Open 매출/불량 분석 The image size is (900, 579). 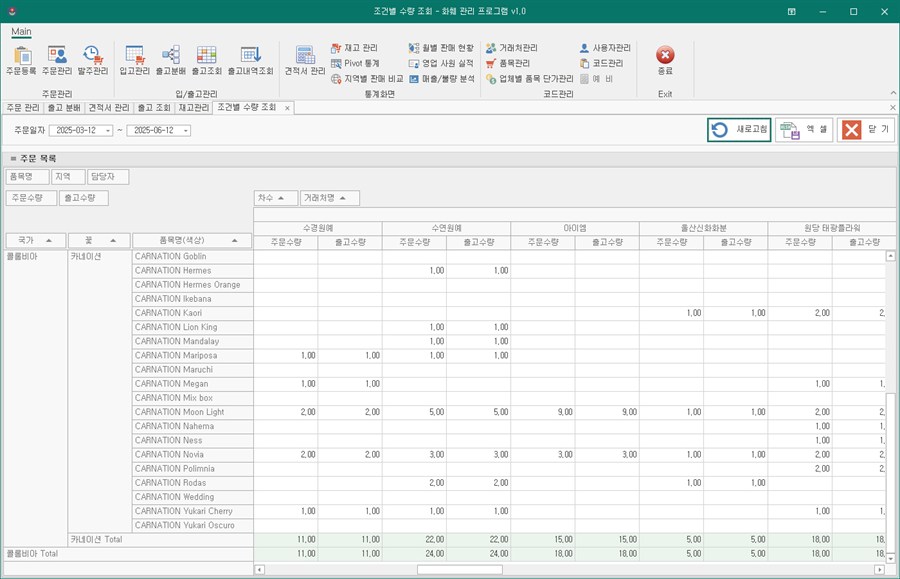(x=441, y=79)
